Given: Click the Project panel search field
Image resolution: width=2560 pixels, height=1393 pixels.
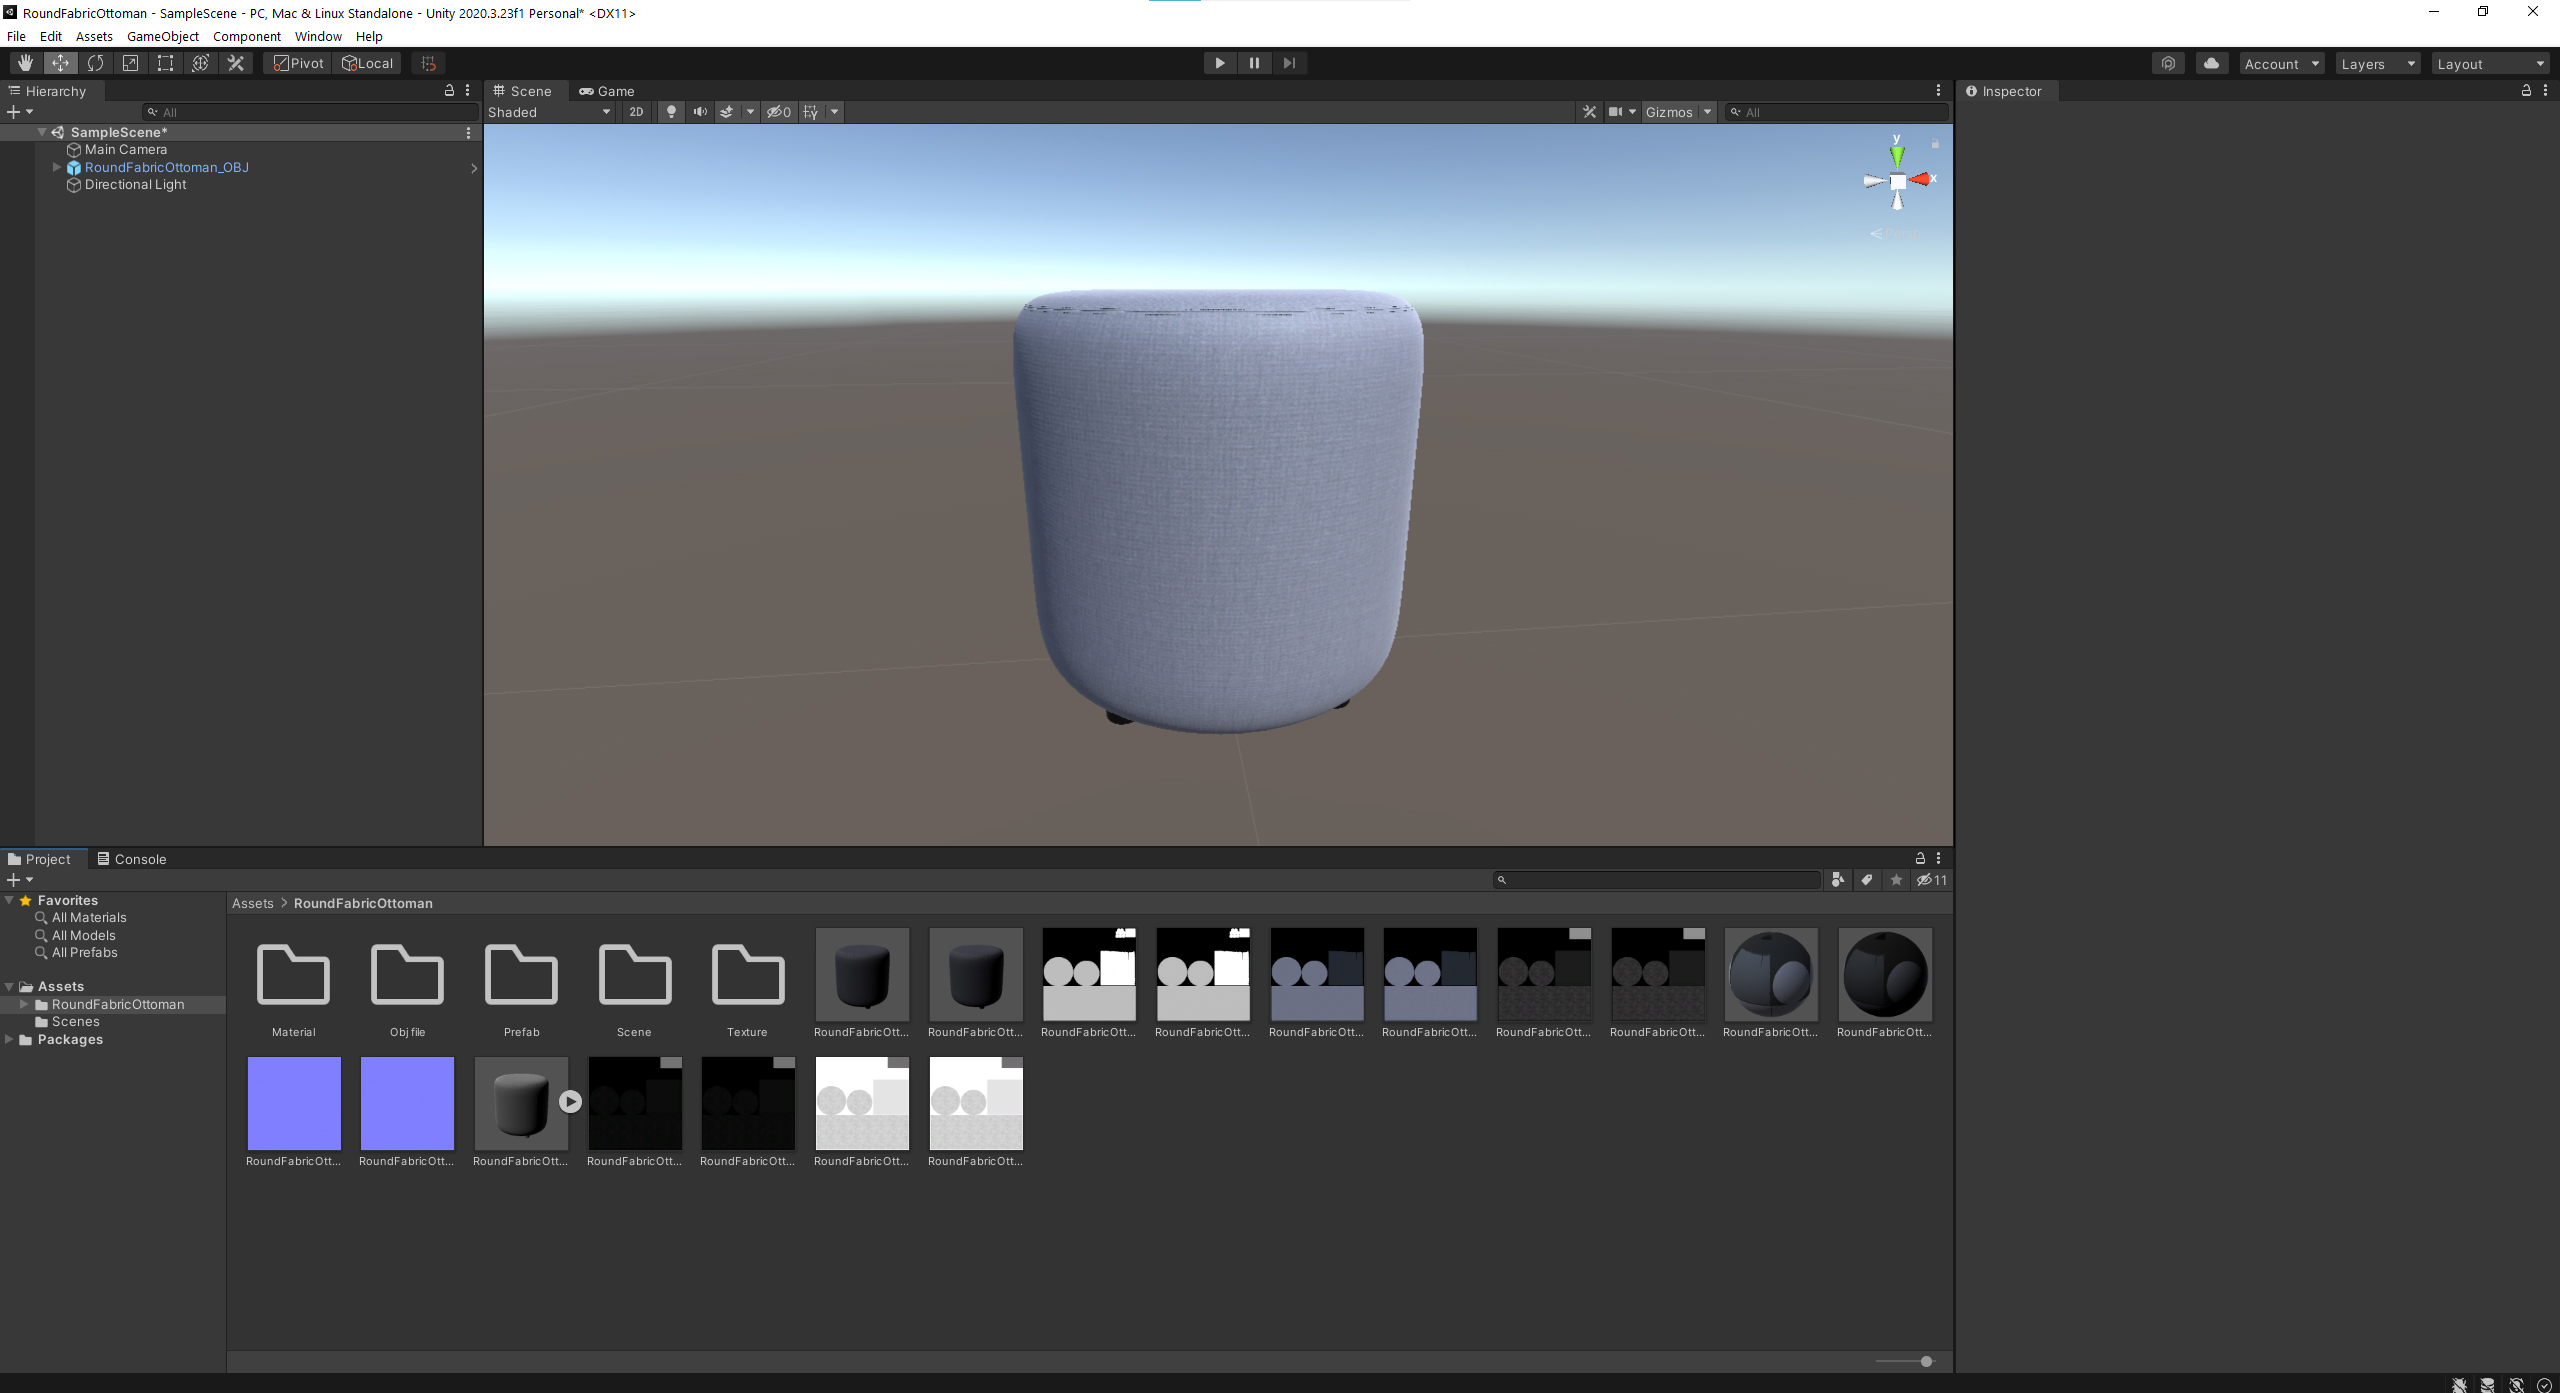Looking at the screenshot, I should 1660,880.
